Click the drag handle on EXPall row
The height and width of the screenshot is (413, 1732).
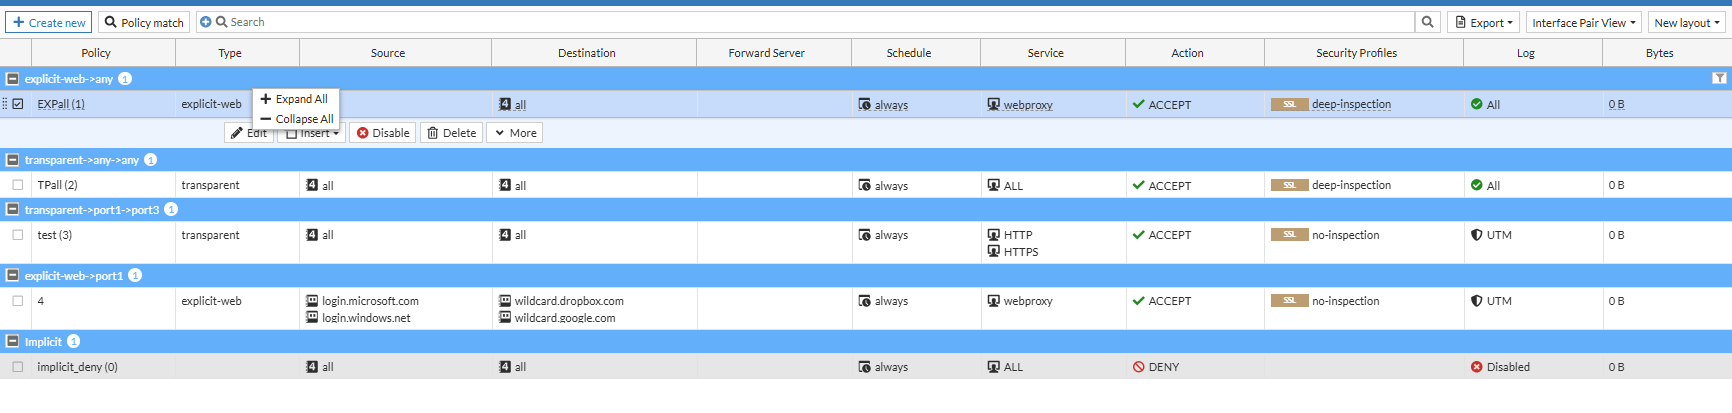pos(5,104)
